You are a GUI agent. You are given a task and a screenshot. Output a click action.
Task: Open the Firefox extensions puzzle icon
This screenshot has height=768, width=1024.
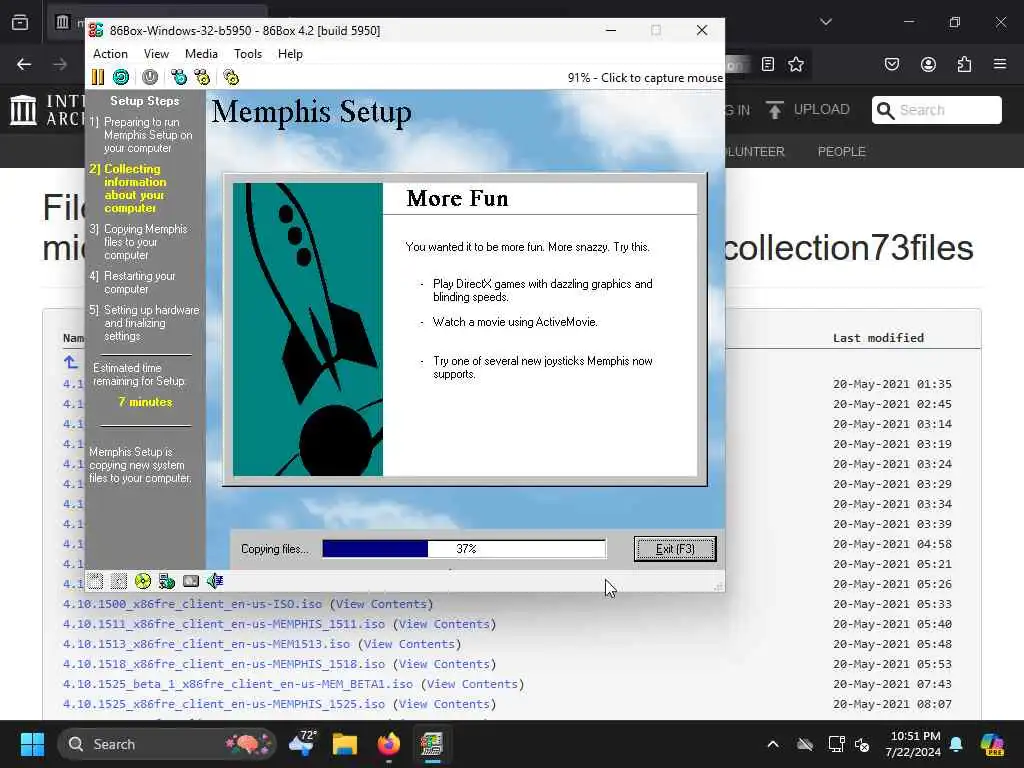click(x=964, y=64)
